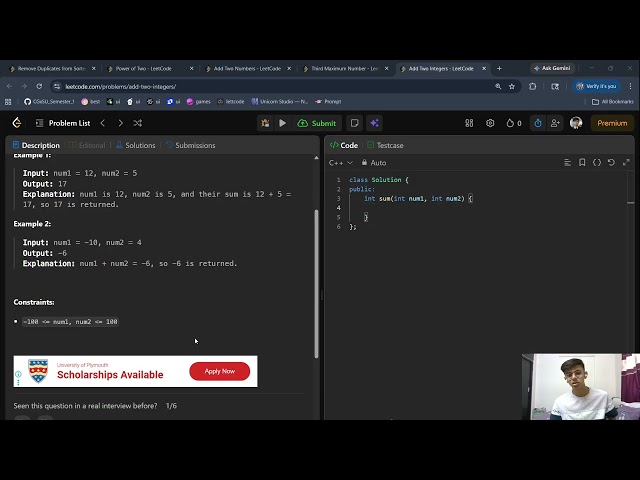Viewport: 640px width, 480px height.
Task: Submit the solution
Action: click(x=317, y=123)
